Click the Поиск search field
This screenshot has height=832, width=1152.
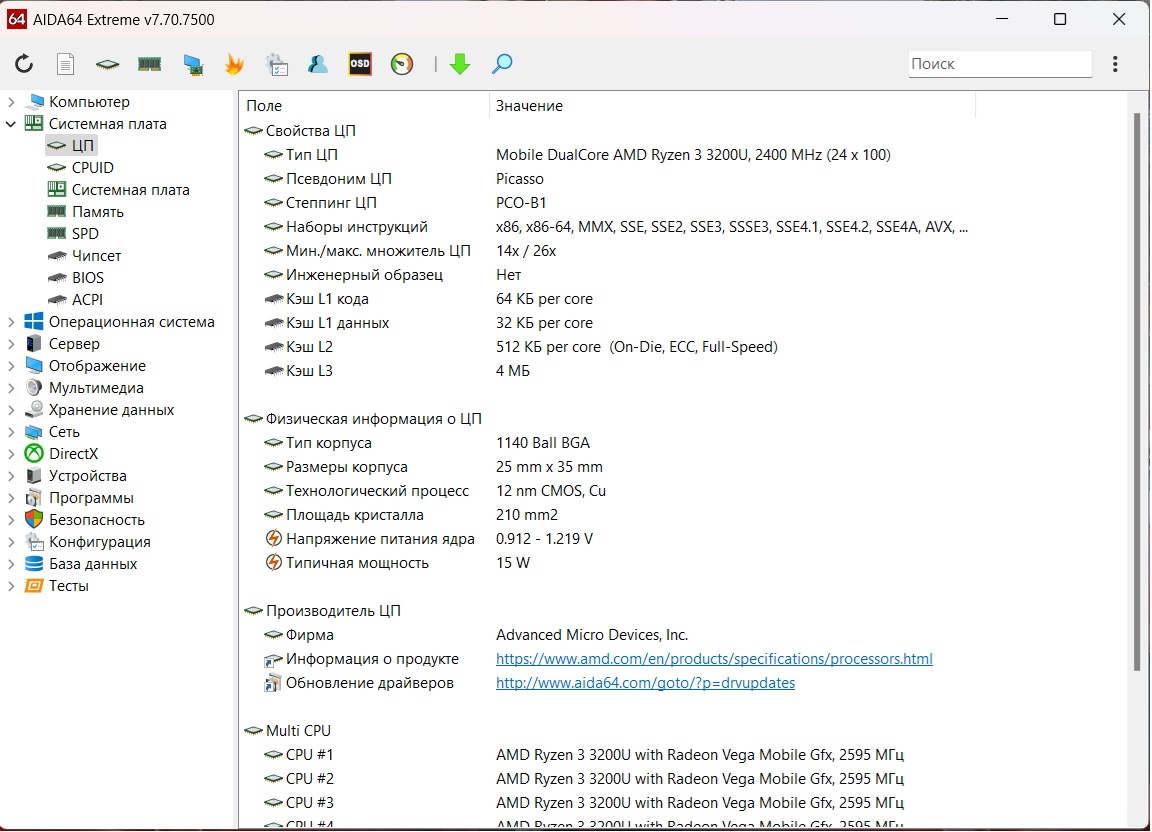(998, 64)
